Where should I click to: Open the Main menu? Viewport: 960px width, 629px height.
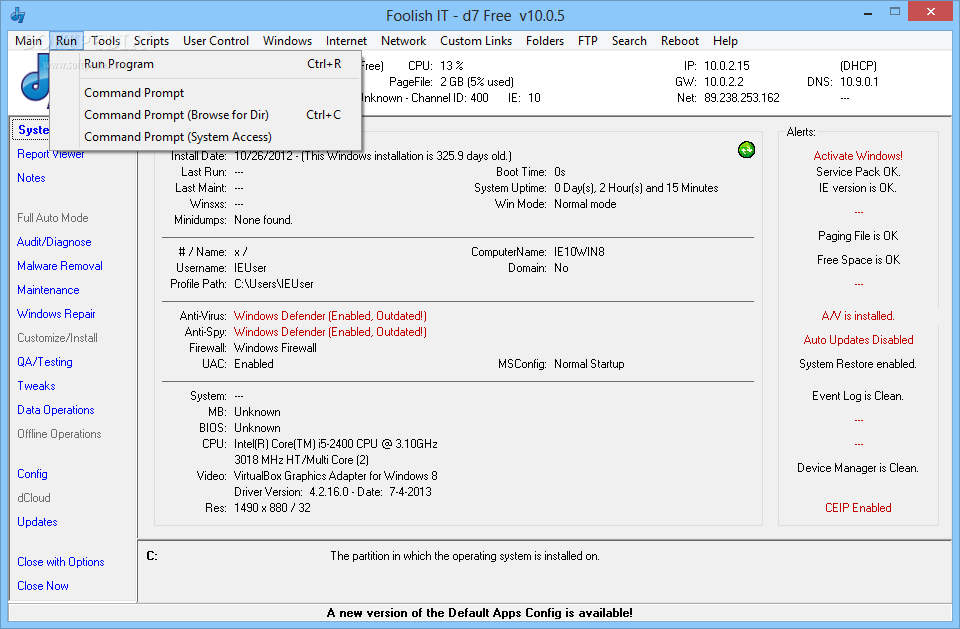(x=28, y=40)
